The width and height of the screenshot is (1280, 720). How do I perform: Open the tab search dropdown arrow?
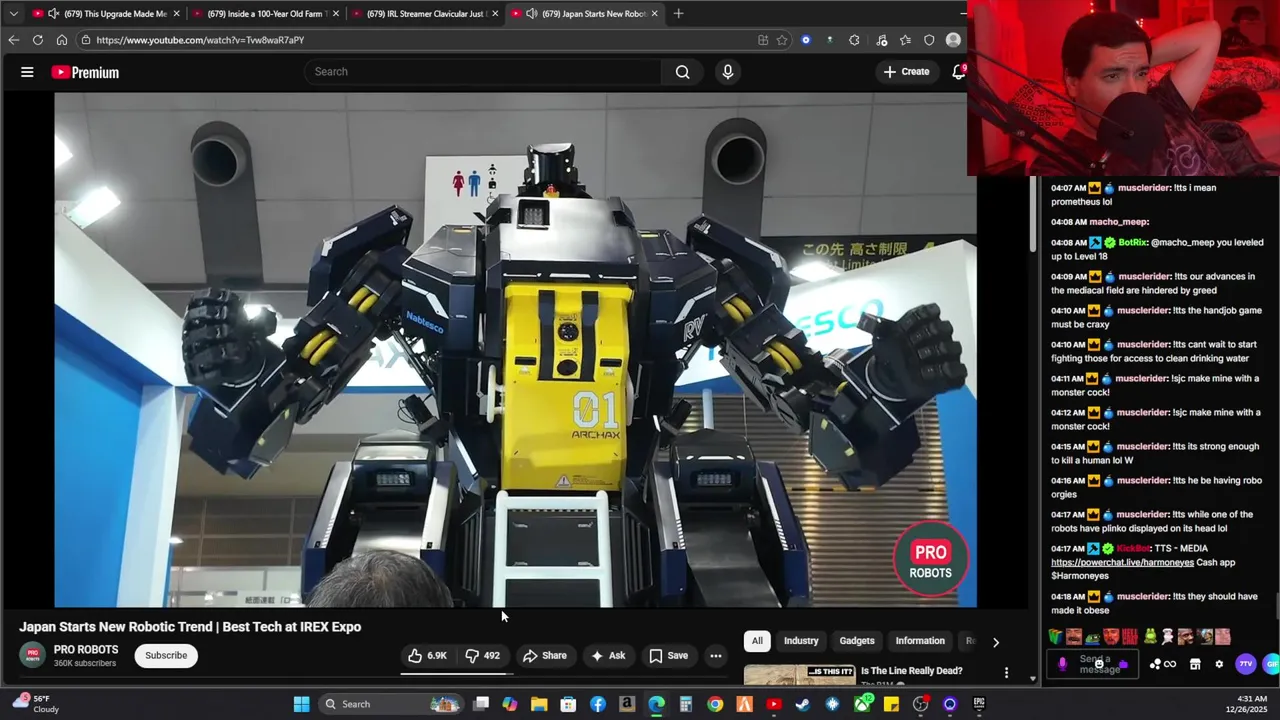pyautogui.click(x=13, y=14)
